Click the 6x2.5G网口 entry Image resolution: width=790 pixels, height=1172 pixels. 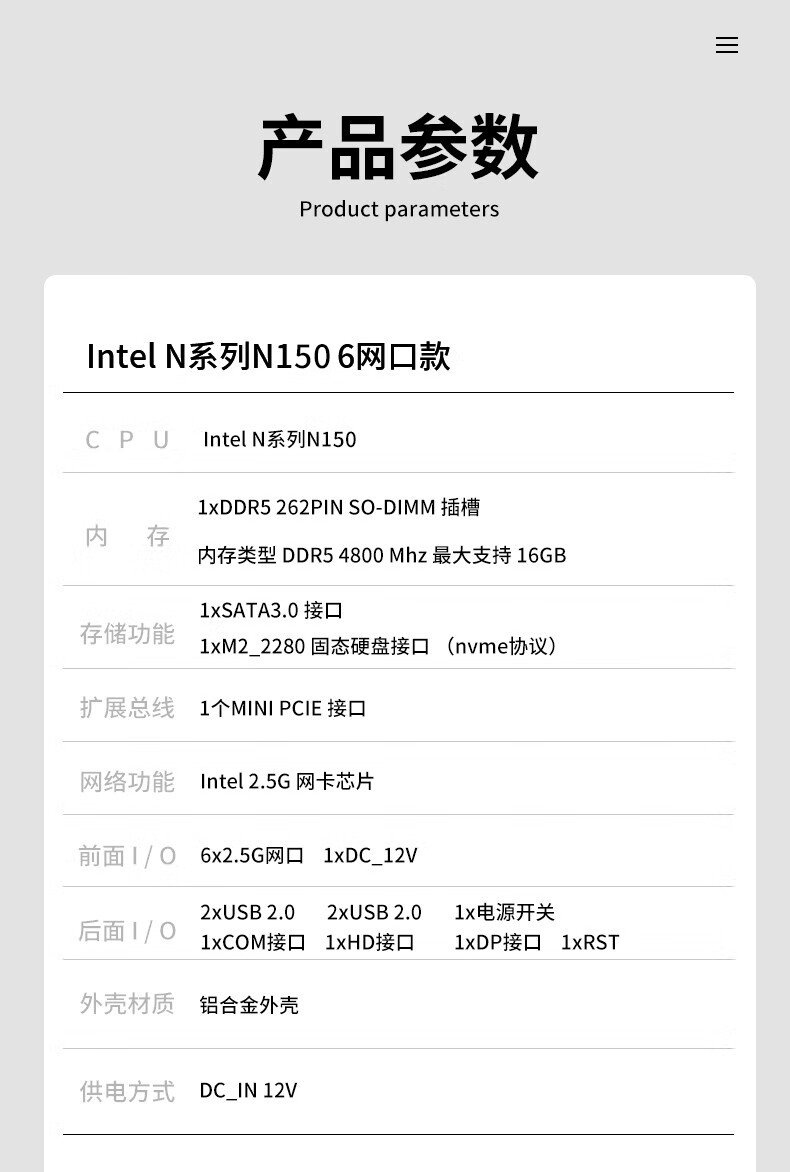(252, 855)
